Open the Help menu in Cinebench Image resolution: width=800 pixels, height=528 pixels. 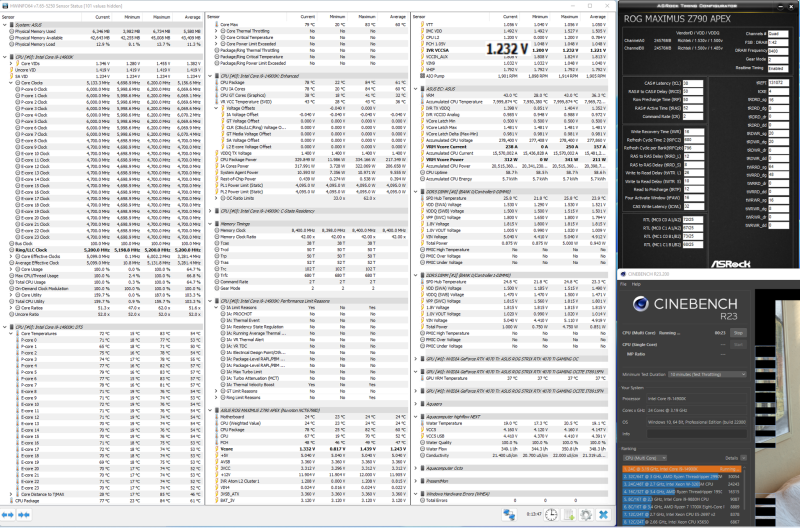pyautogui.click(x=636, y=284)
